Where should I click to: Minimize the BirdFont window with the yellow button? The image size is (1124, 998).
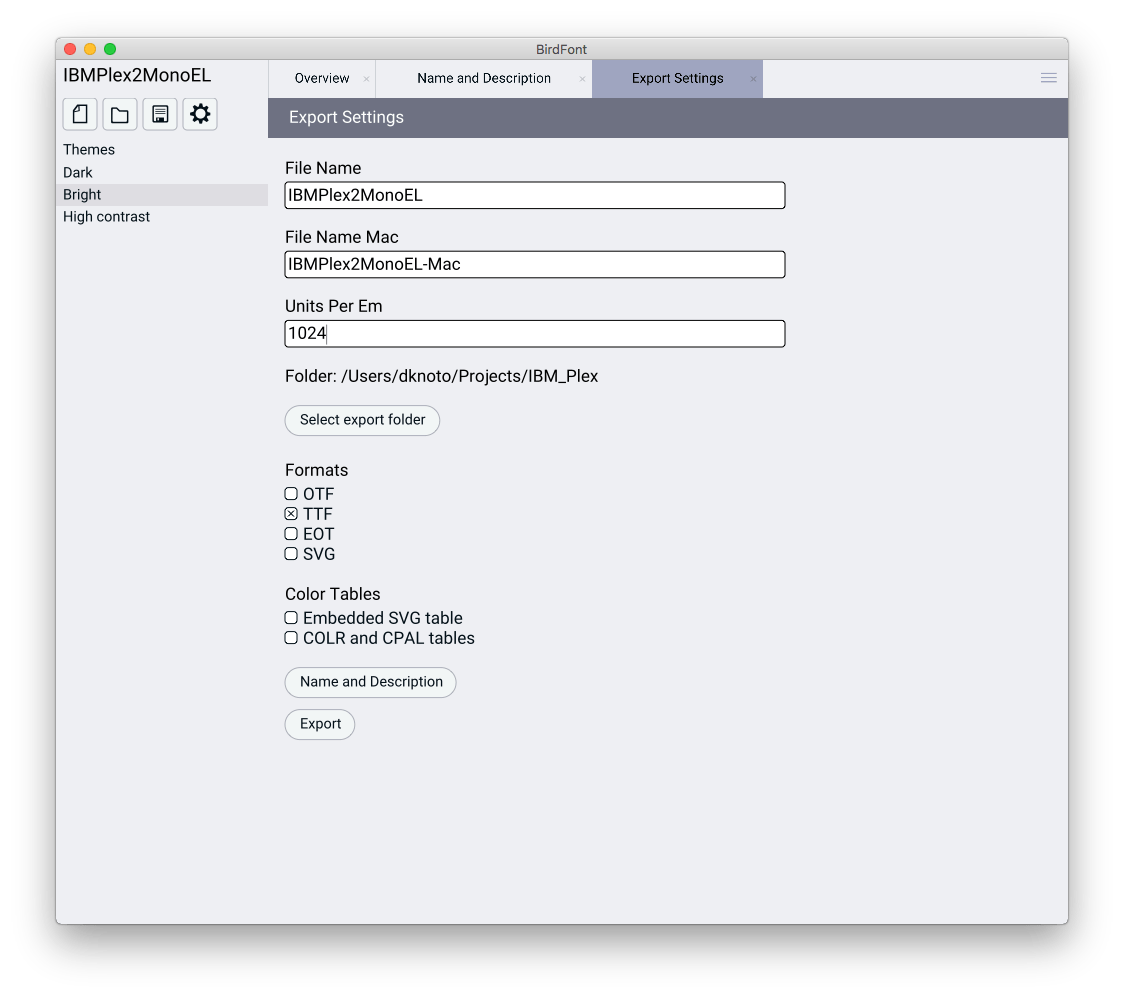pos(90,49)
